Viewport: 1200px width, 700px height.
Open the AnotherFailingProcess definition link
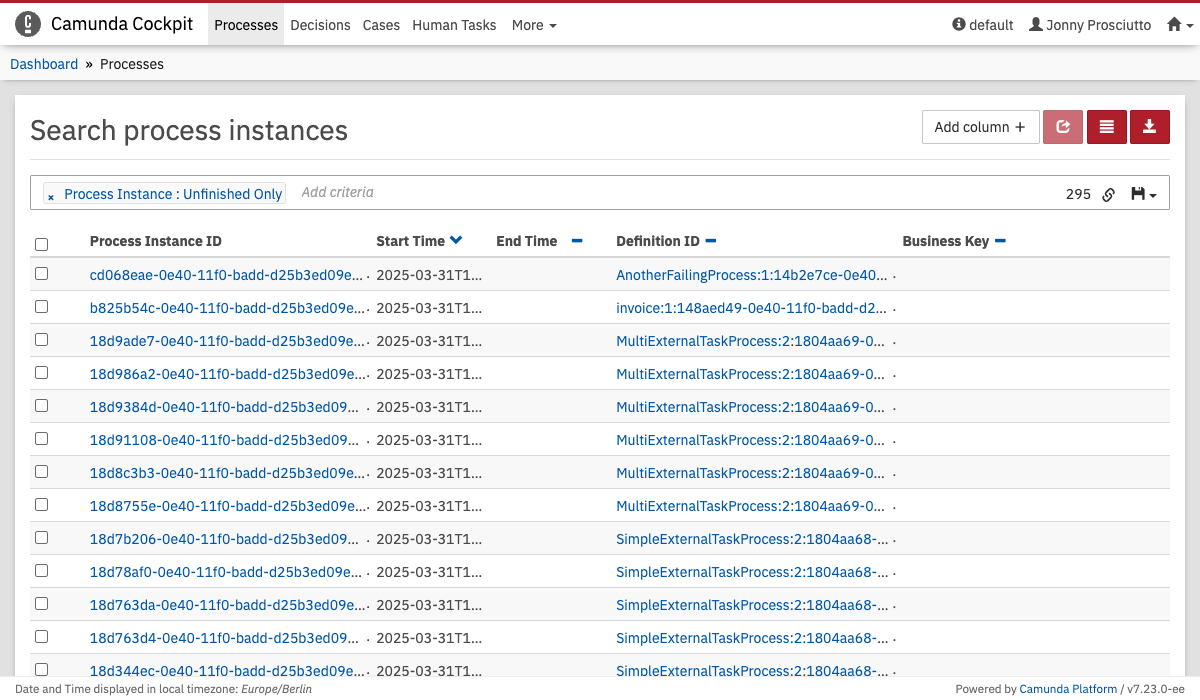(751, 275)
